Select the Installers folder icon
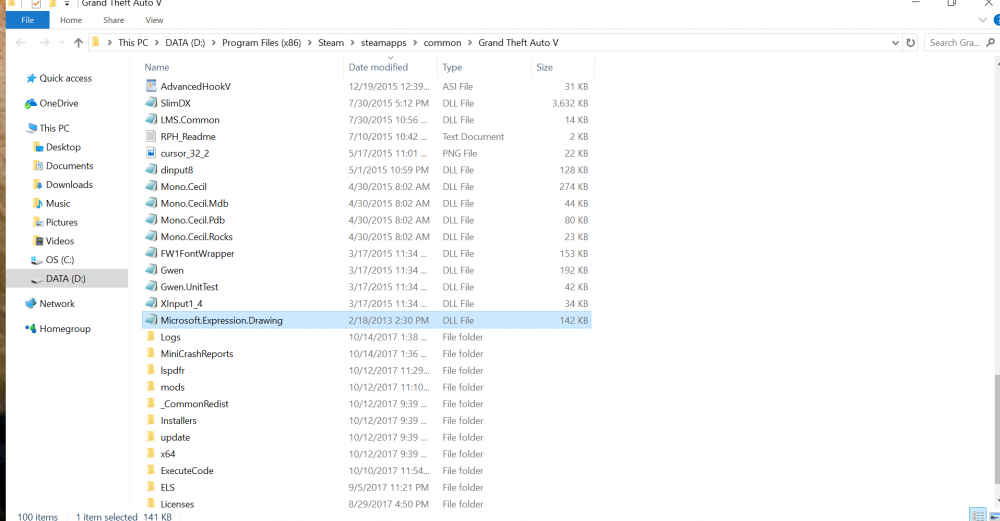This screenshot has width=1000, height=521. (x=151, y=420)
